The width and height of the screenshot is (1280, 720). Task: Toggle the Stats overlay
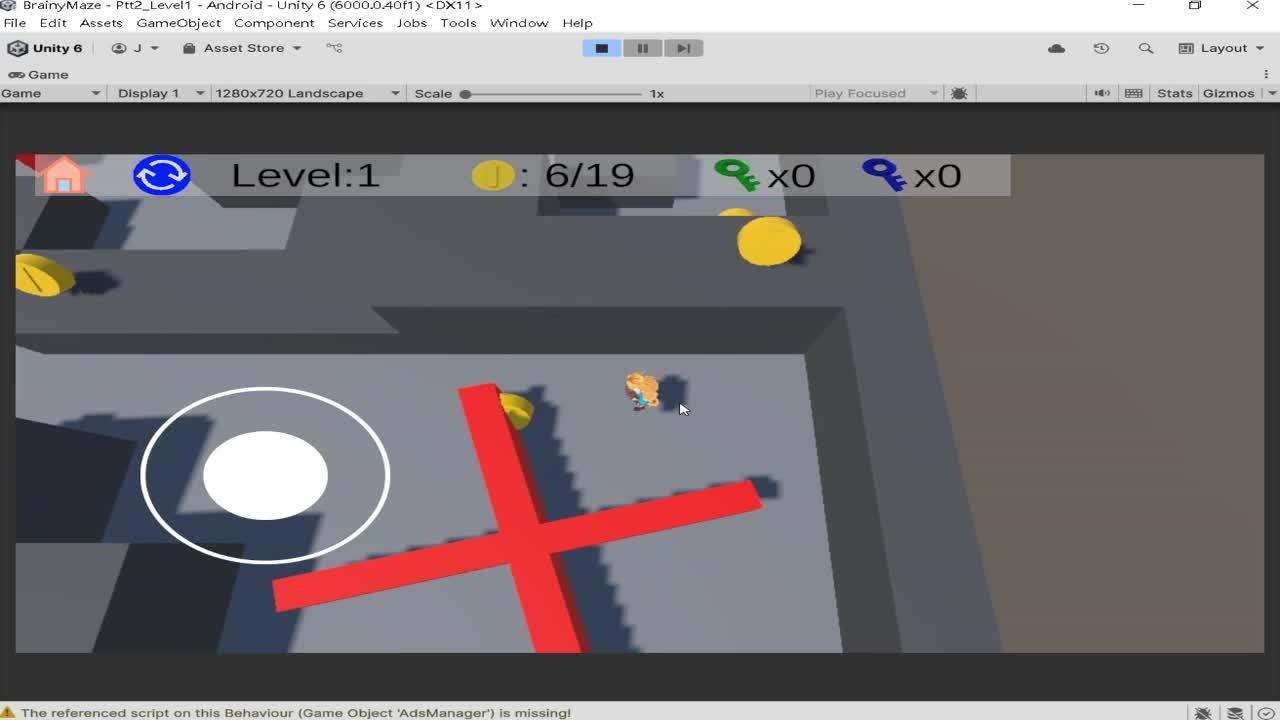(x=1174, y=93)
